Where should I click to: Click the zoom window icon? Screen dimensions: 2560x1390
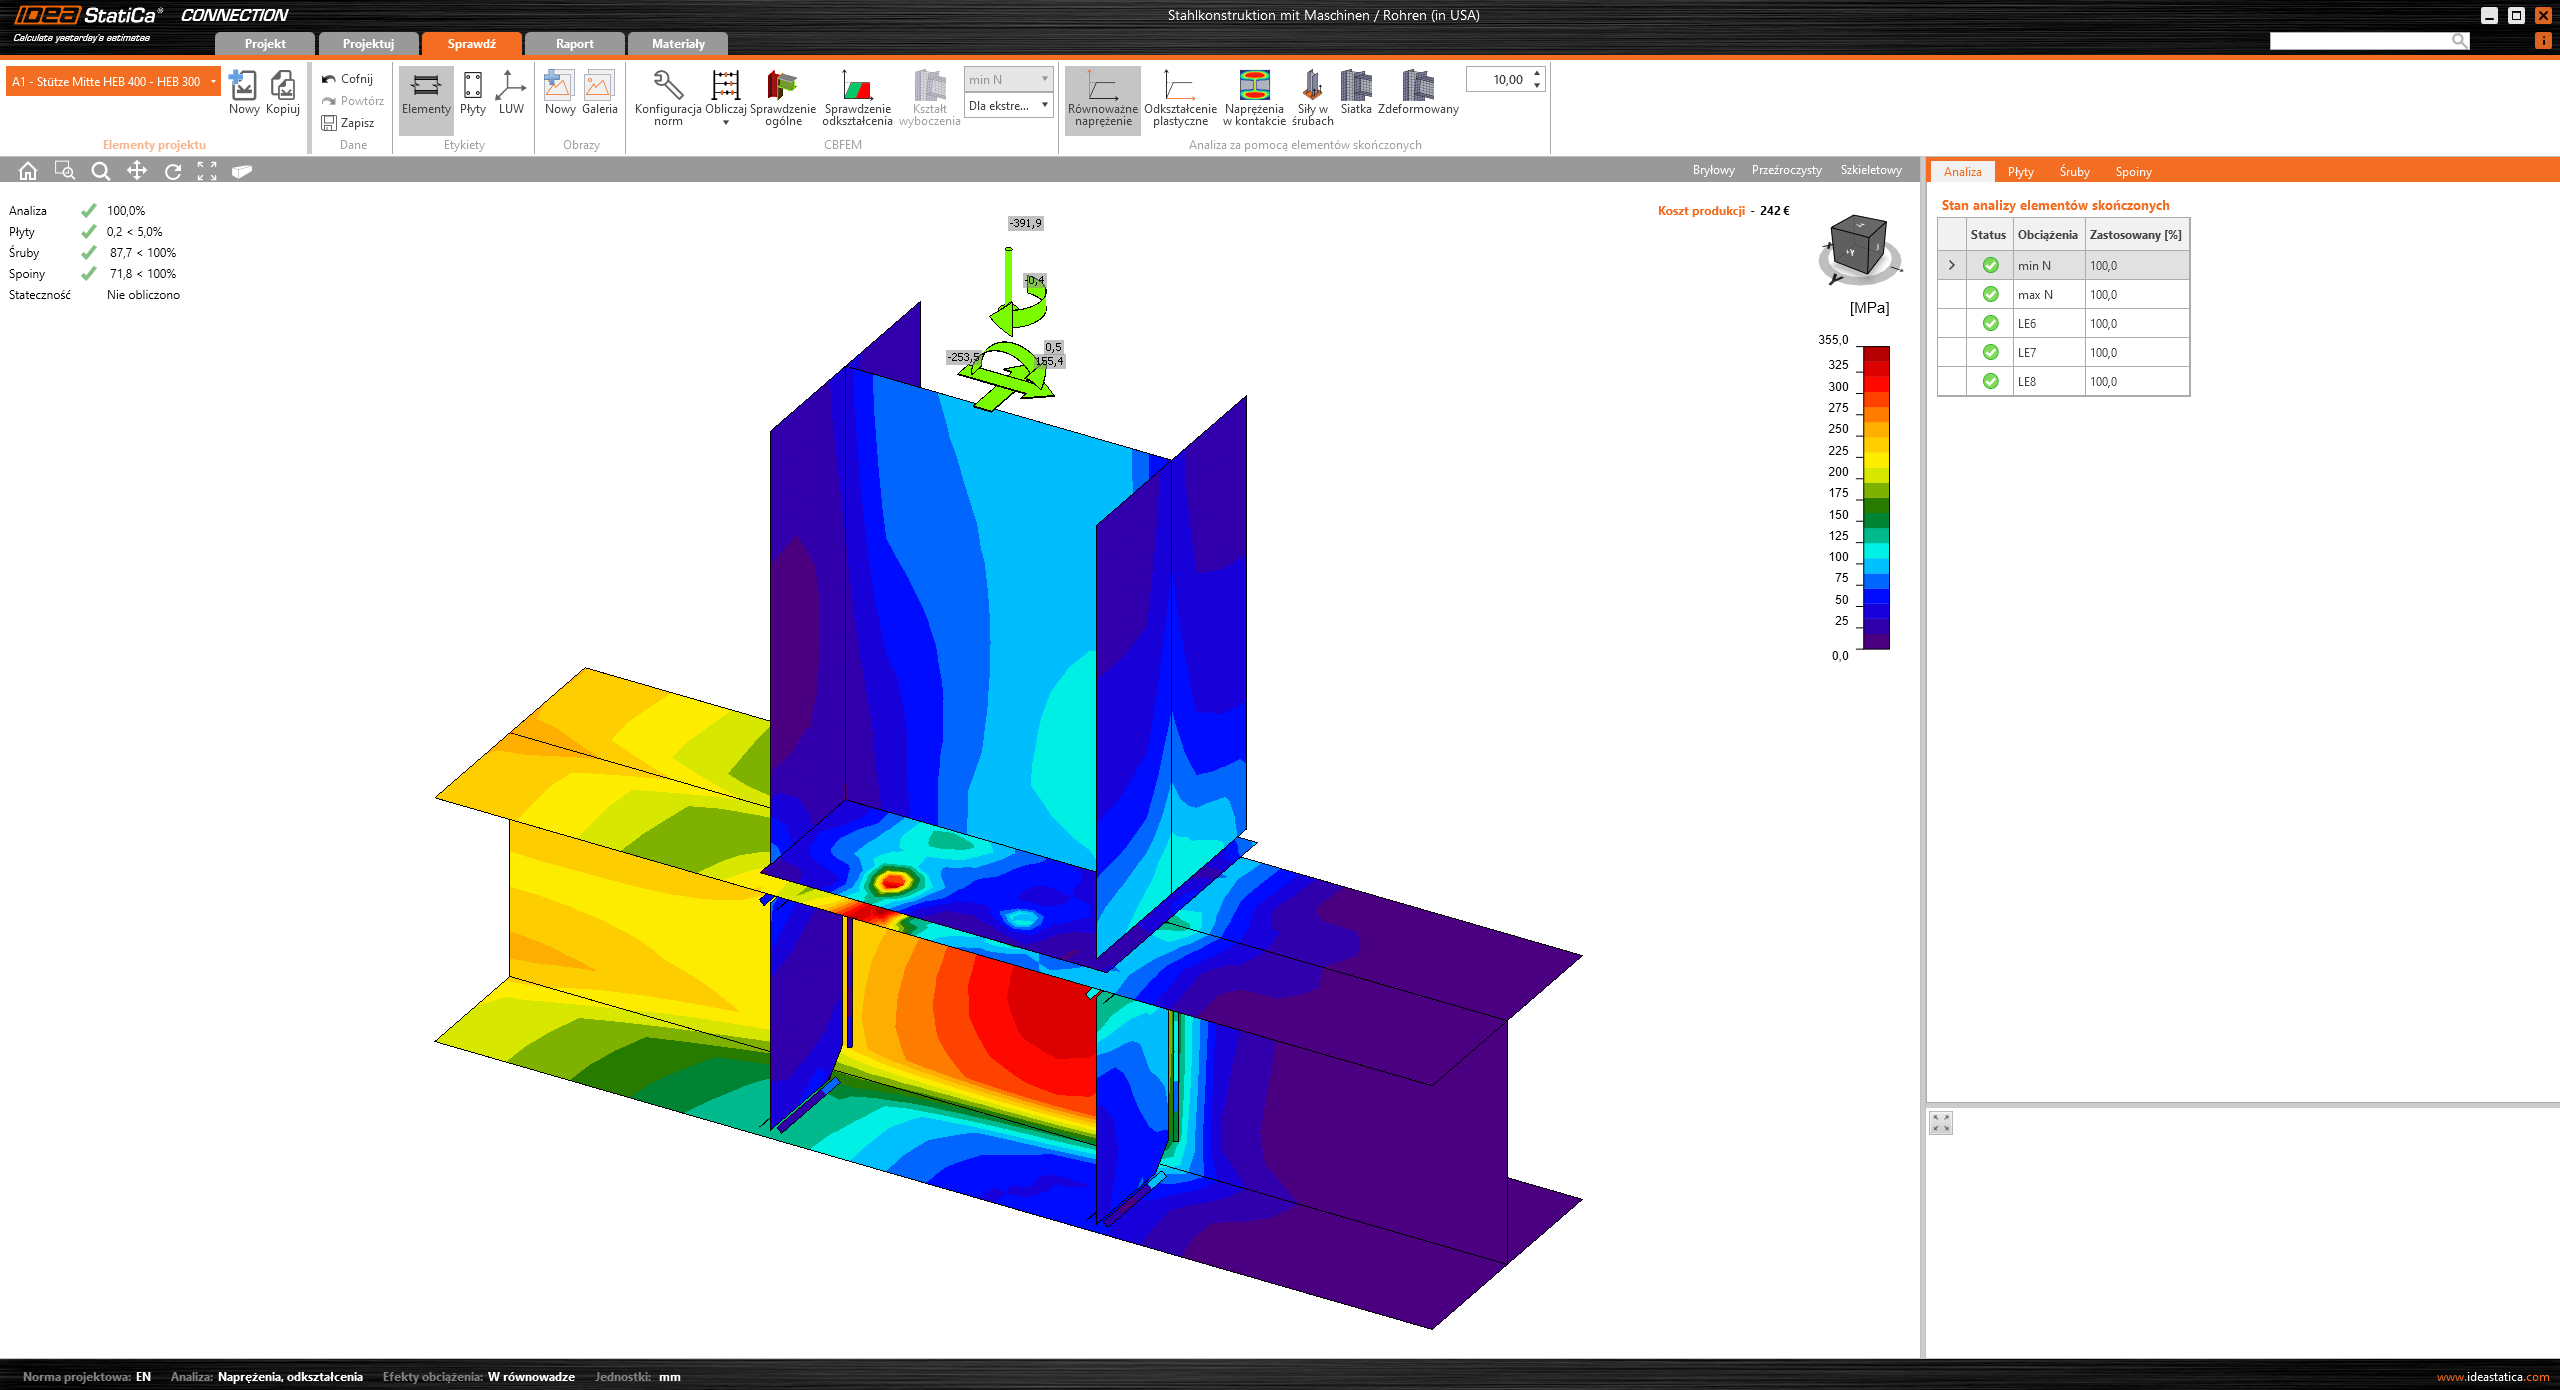(x=64, y=171)
